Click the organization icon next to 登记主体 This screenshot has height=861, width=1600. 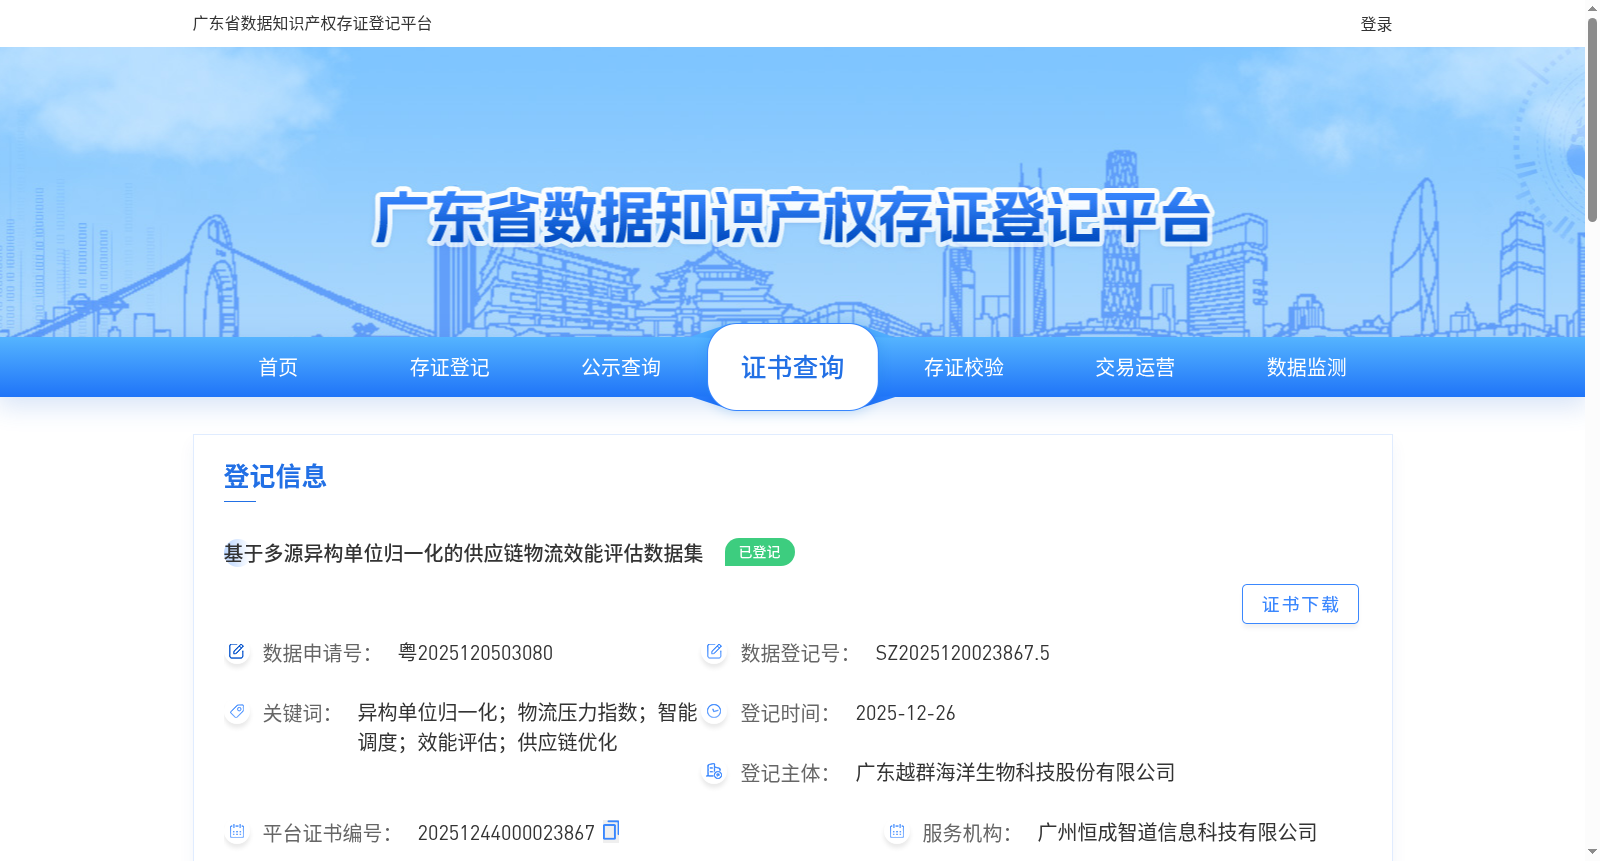click(x=714, y=772)
